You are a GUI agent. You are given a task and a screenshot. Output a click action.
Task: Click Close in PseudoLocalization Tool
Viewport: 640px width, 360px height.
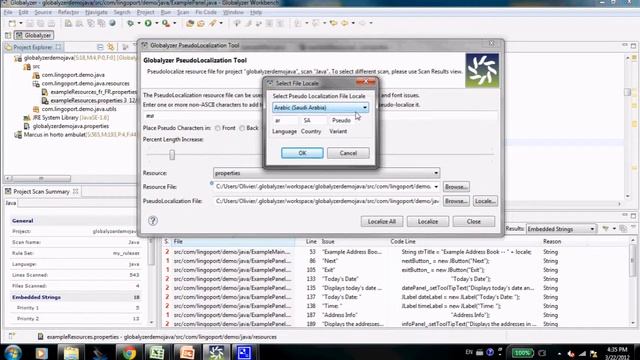pyautogui.click(x=473, y=221)
